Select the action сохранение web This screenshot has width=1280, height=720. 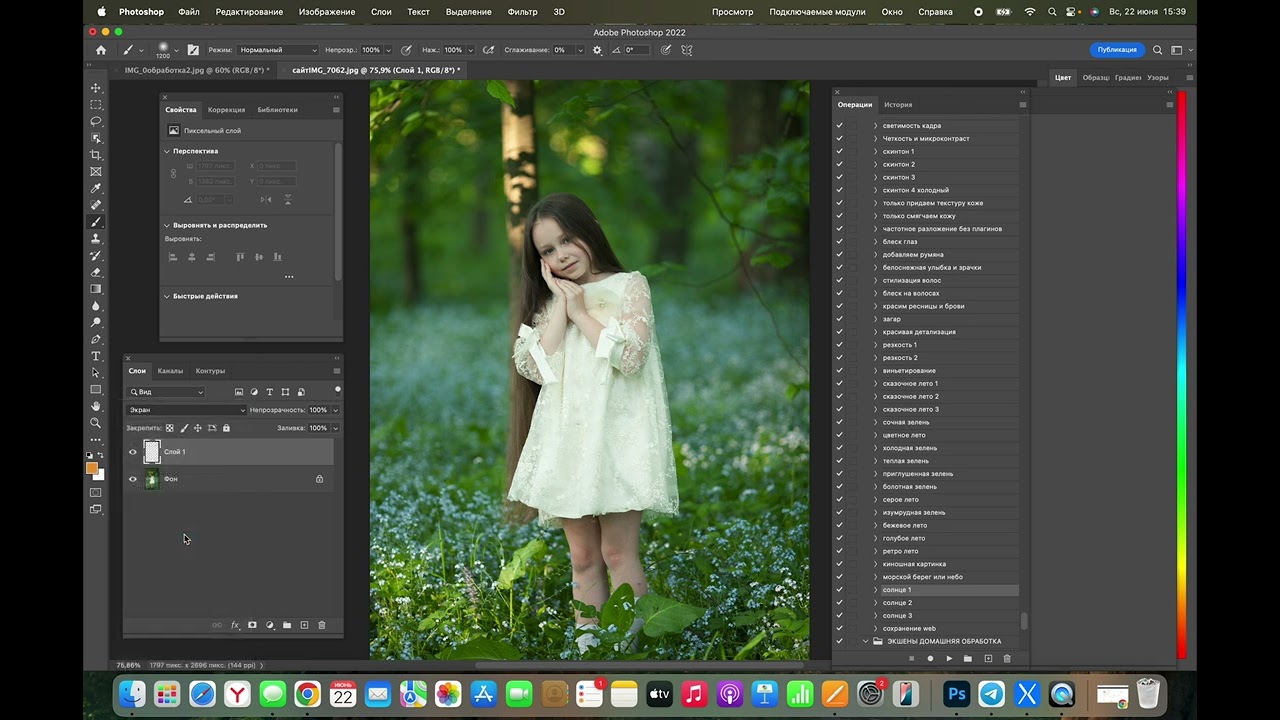pos(909,629)
